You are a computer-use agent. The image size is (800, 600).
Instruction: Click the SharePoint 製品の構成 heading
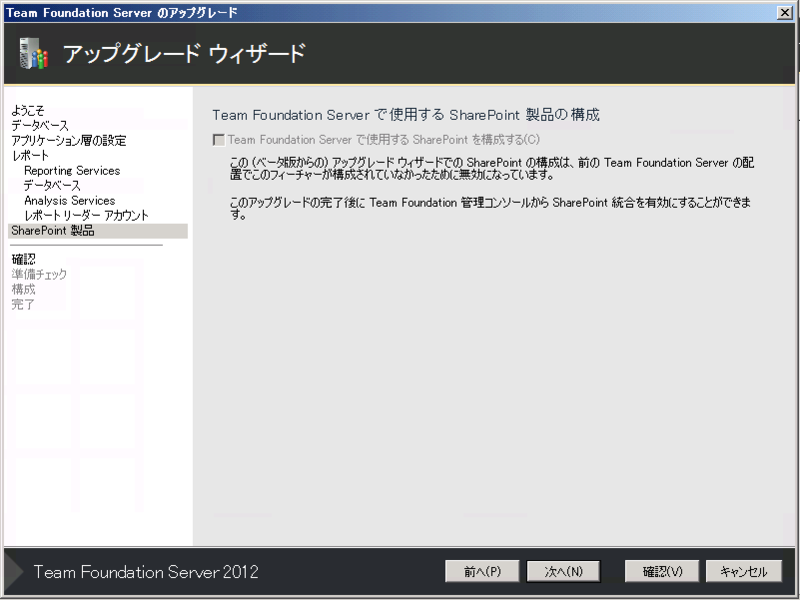406,115
